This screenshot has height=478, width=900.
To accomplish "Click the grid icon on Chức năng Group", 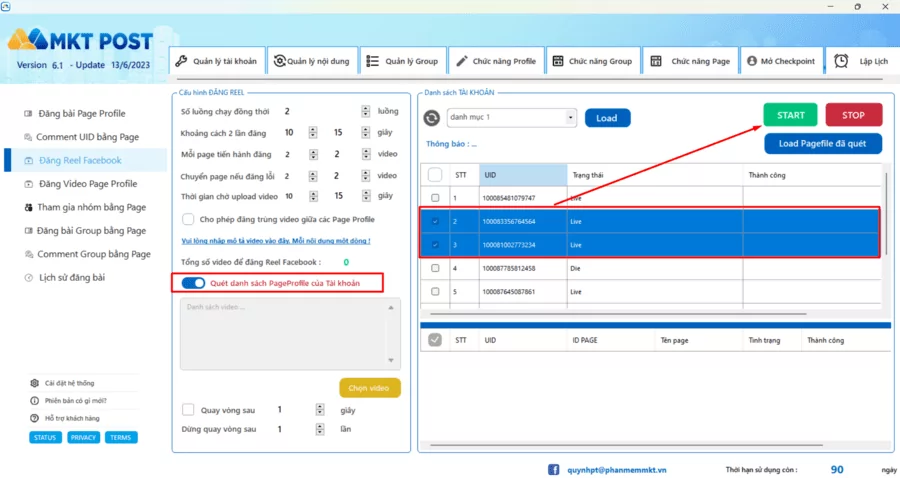I will pos(558,61).
